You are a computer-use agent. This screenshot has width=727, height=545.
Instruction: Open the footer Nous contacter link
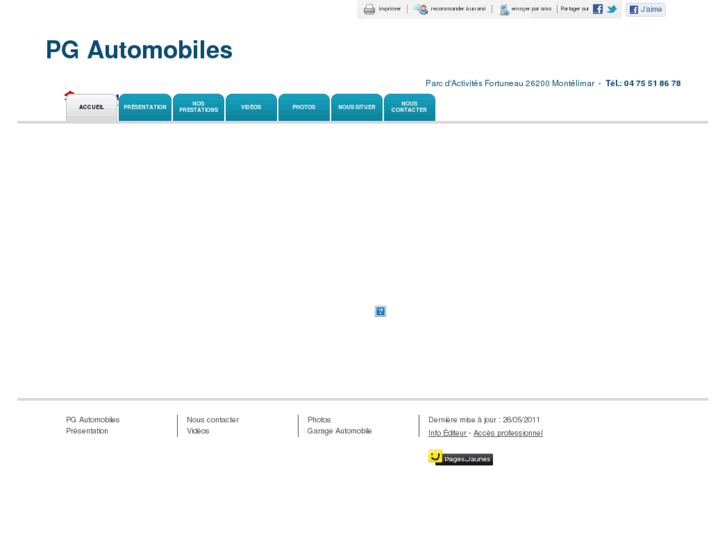pos(212,420)
